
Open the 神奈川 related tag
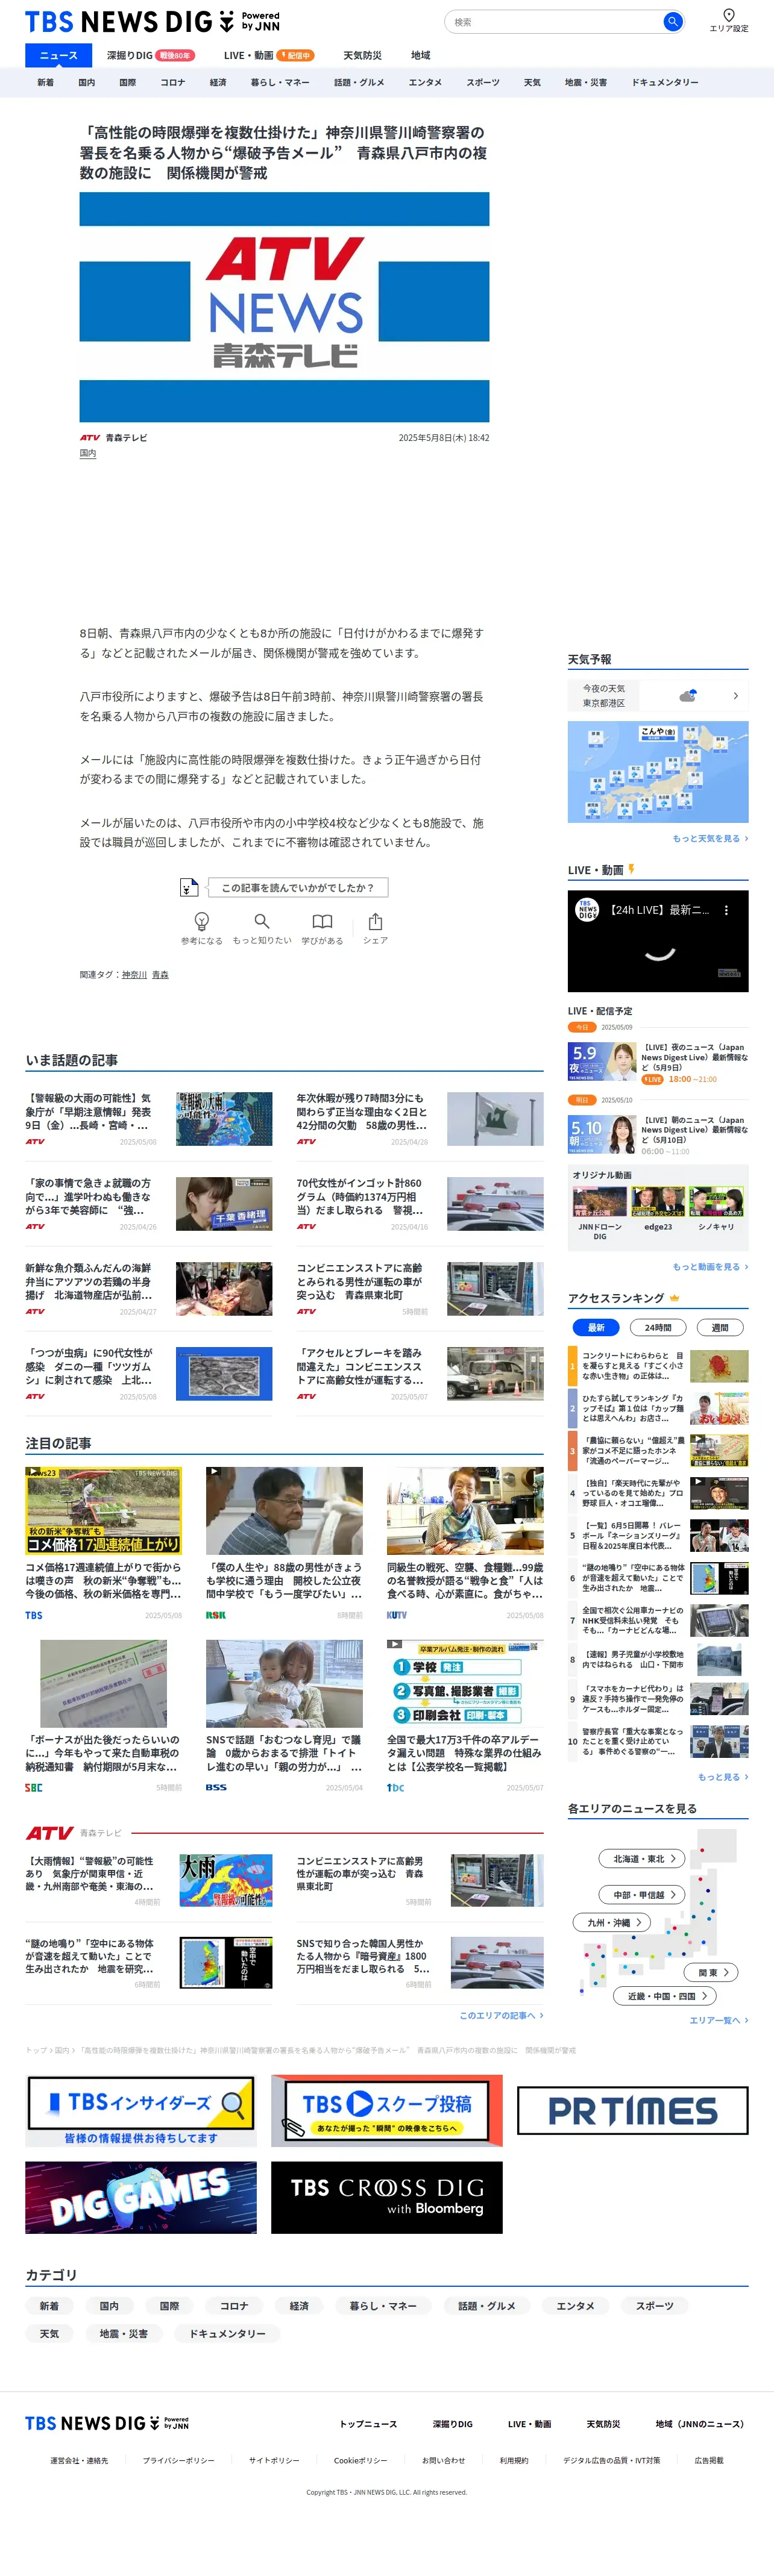pyautogui.click(x=134, y=974)
